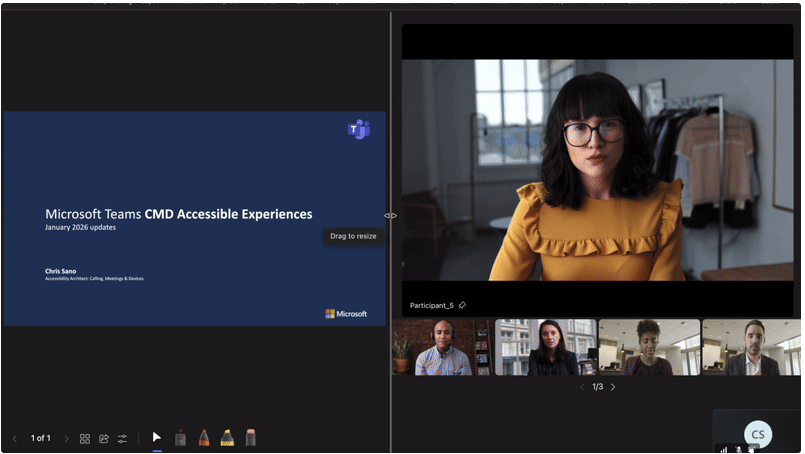Show next page of participant videos
The width and height of the screenshot is (805, 454).
[x=613, y=387]
